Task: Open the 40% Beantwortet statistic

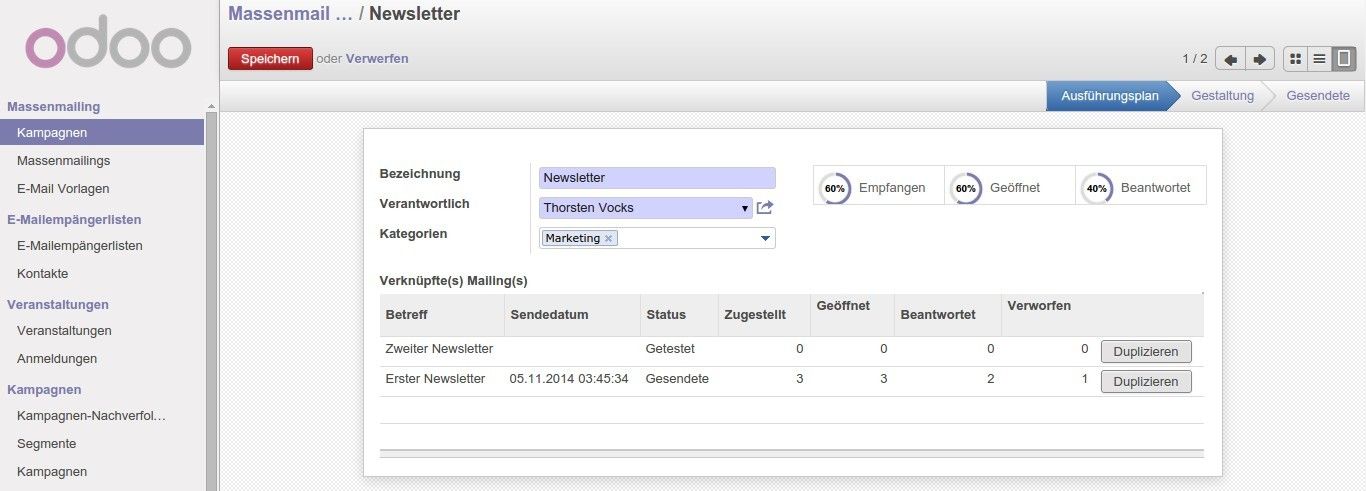Action: point(1141,187)
